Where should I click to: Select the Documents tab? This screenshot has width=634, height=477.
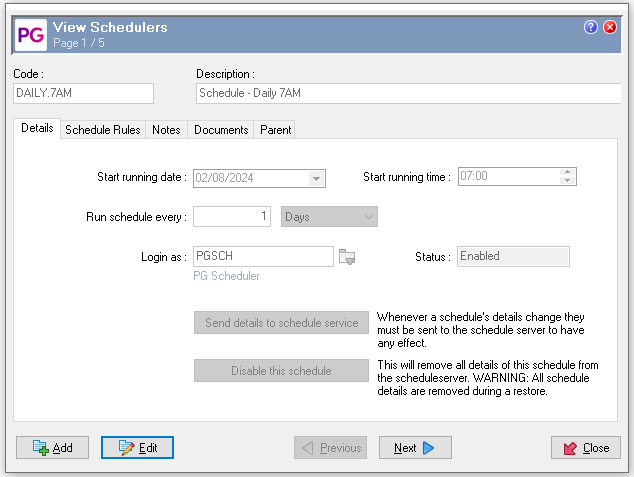pyautogui.click(x=221, y=130)
